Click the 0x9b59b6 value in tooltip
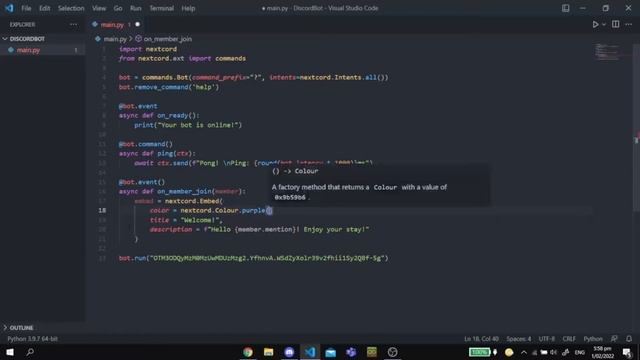The image size is (640, 360). coord(290,198)
